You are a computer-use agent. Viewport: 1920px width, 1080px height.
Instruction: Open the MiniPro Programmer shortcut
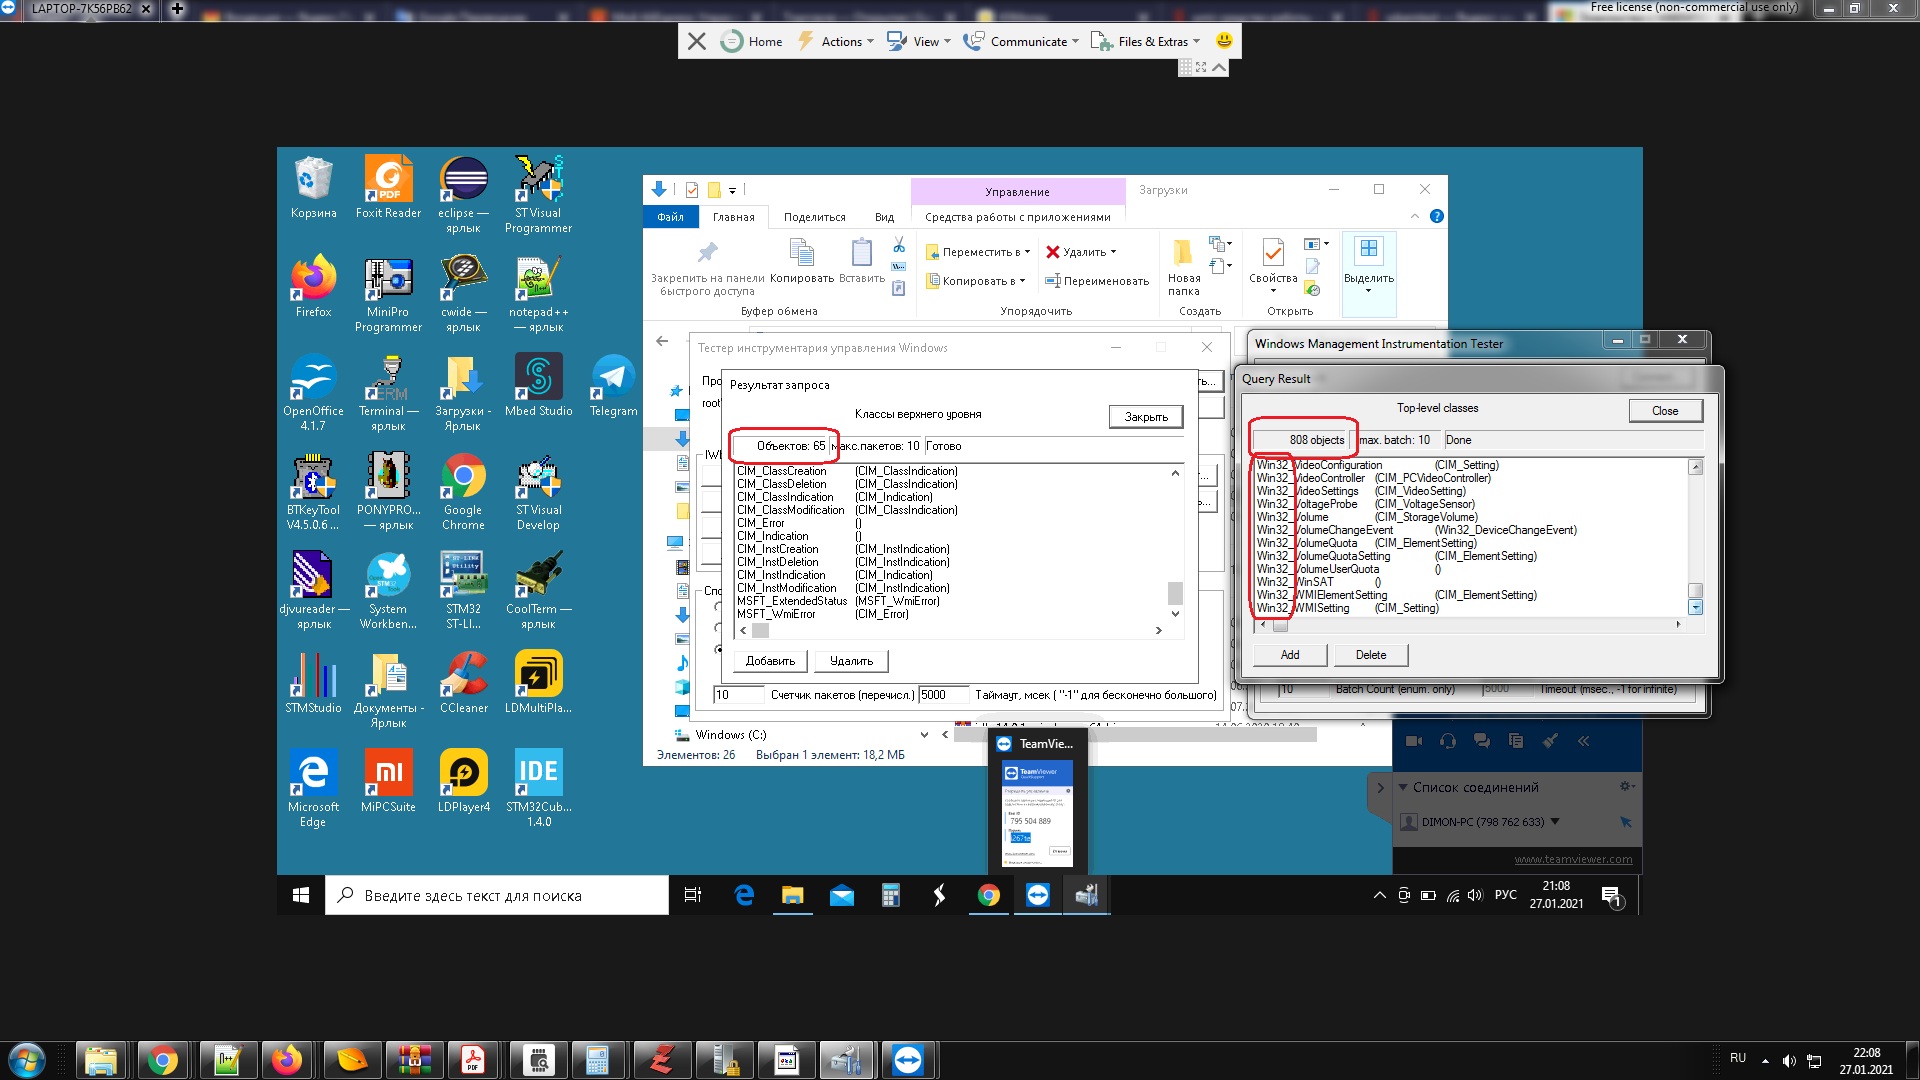click(x=388, y=293)
